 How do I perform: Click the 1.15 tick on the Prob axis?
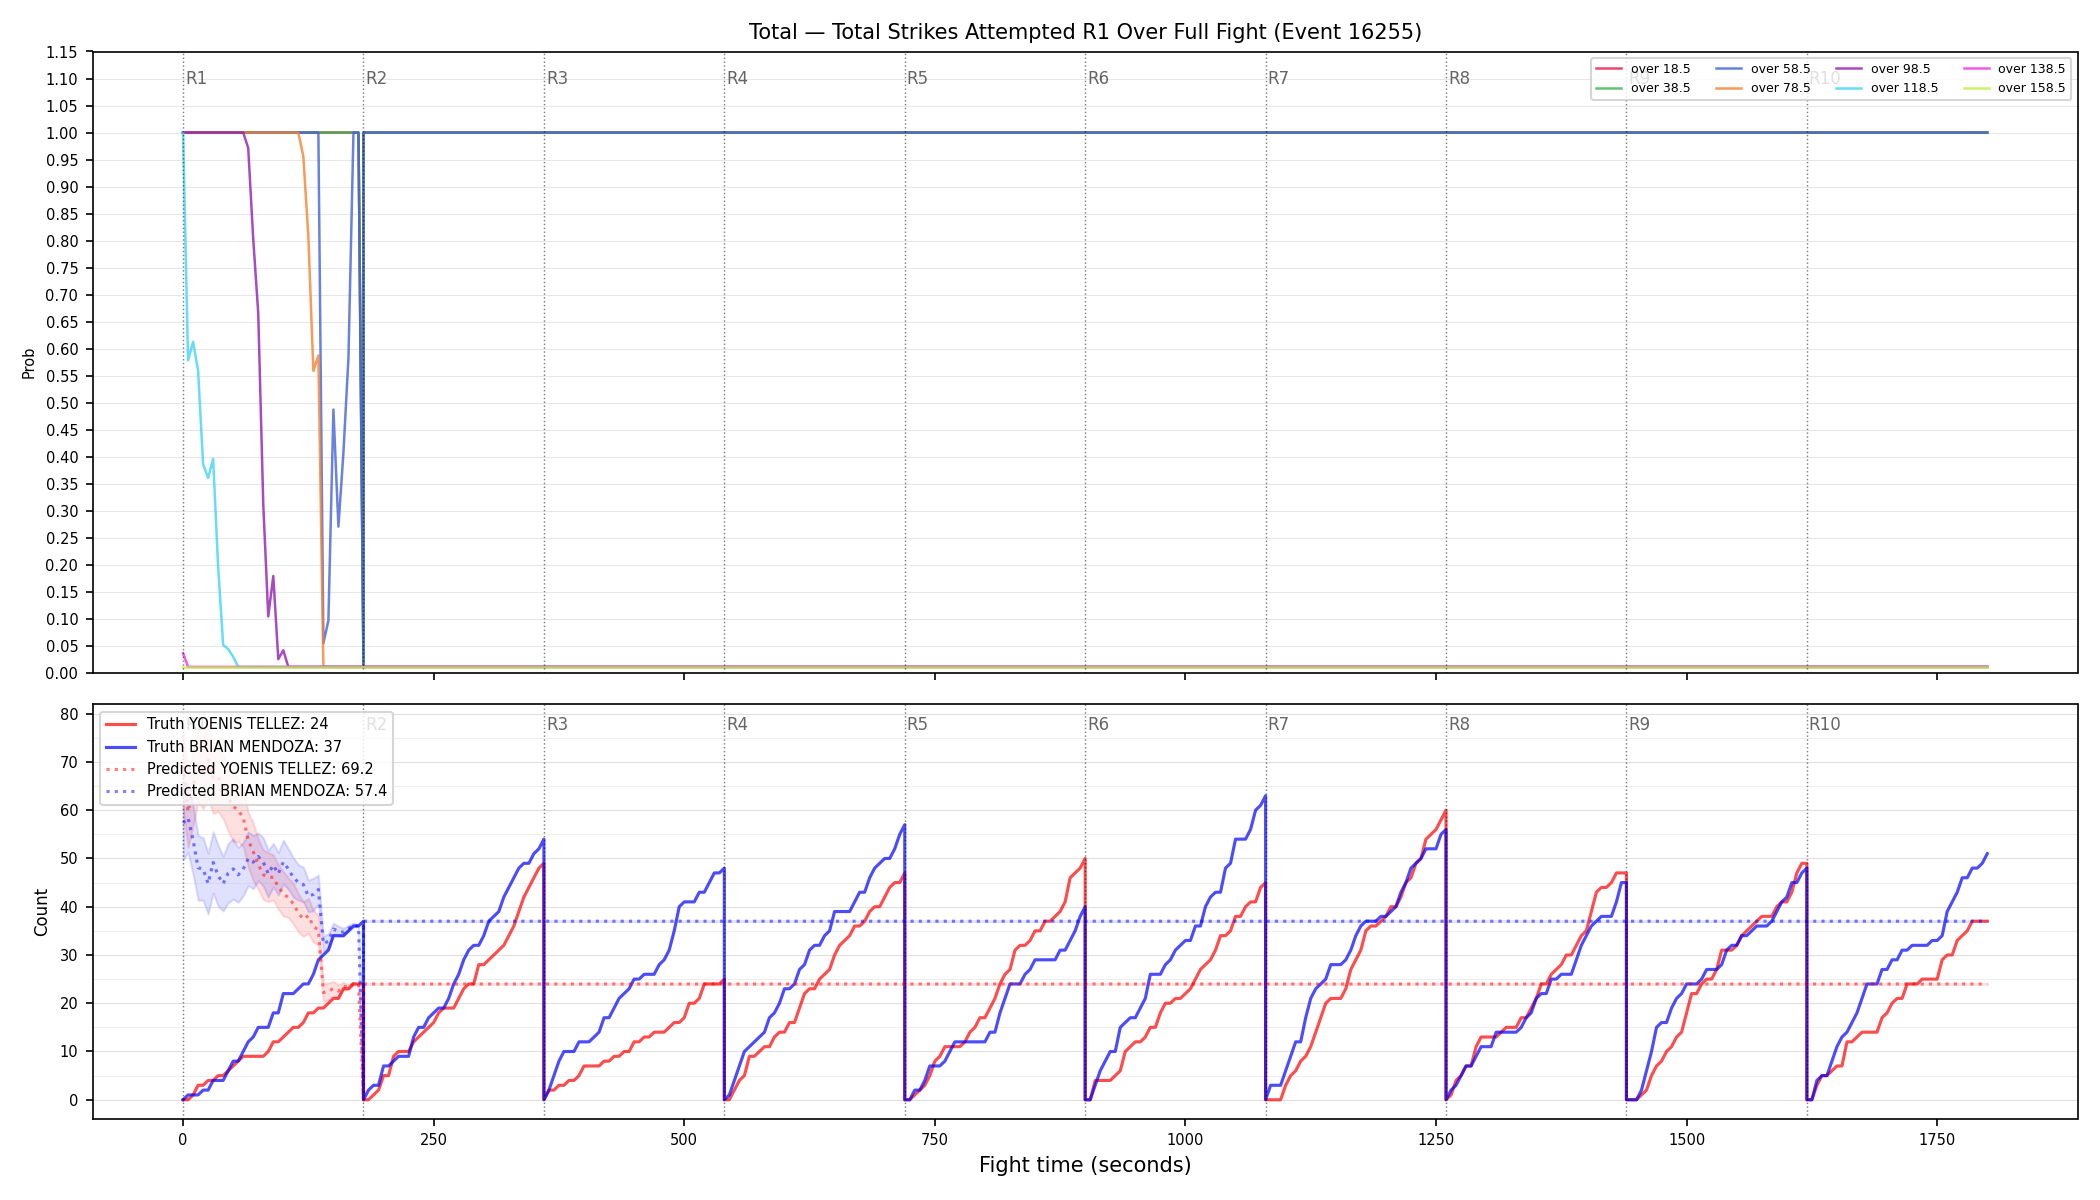tap(62, 52)
